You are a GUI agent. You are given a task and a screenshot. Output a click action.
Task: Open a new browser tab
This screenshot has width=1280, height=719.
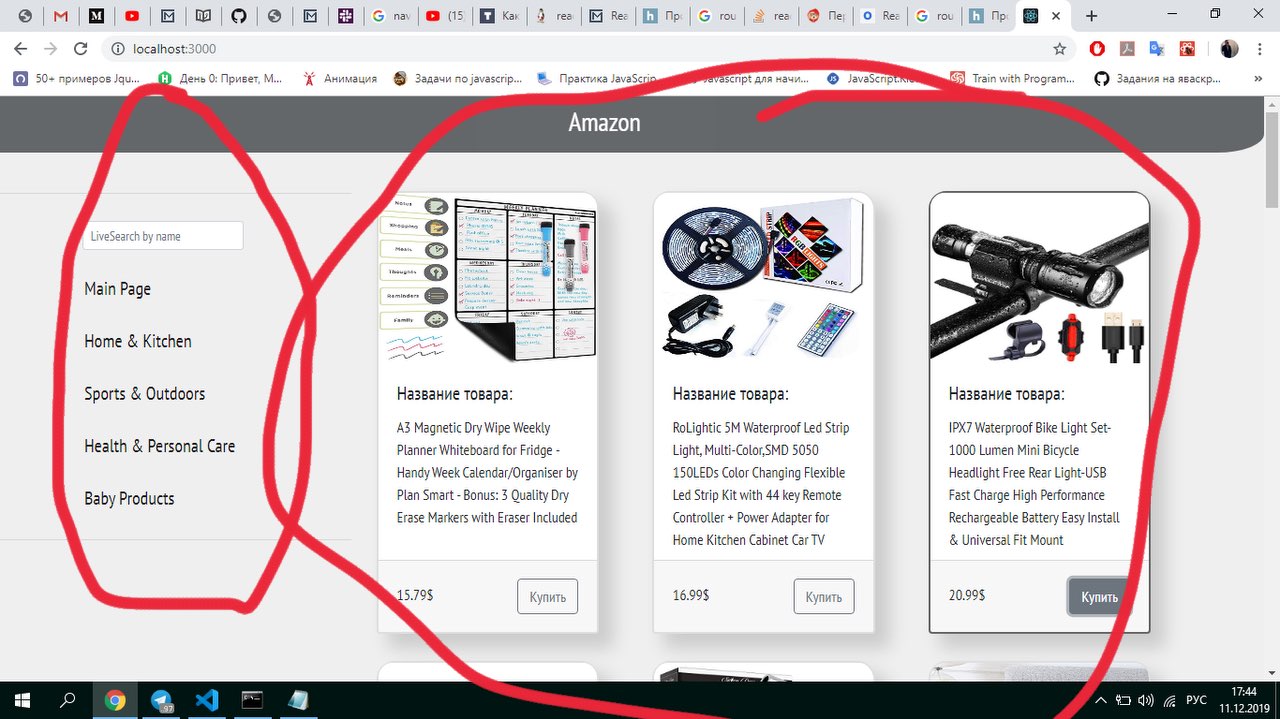[x=1091, y=16]
